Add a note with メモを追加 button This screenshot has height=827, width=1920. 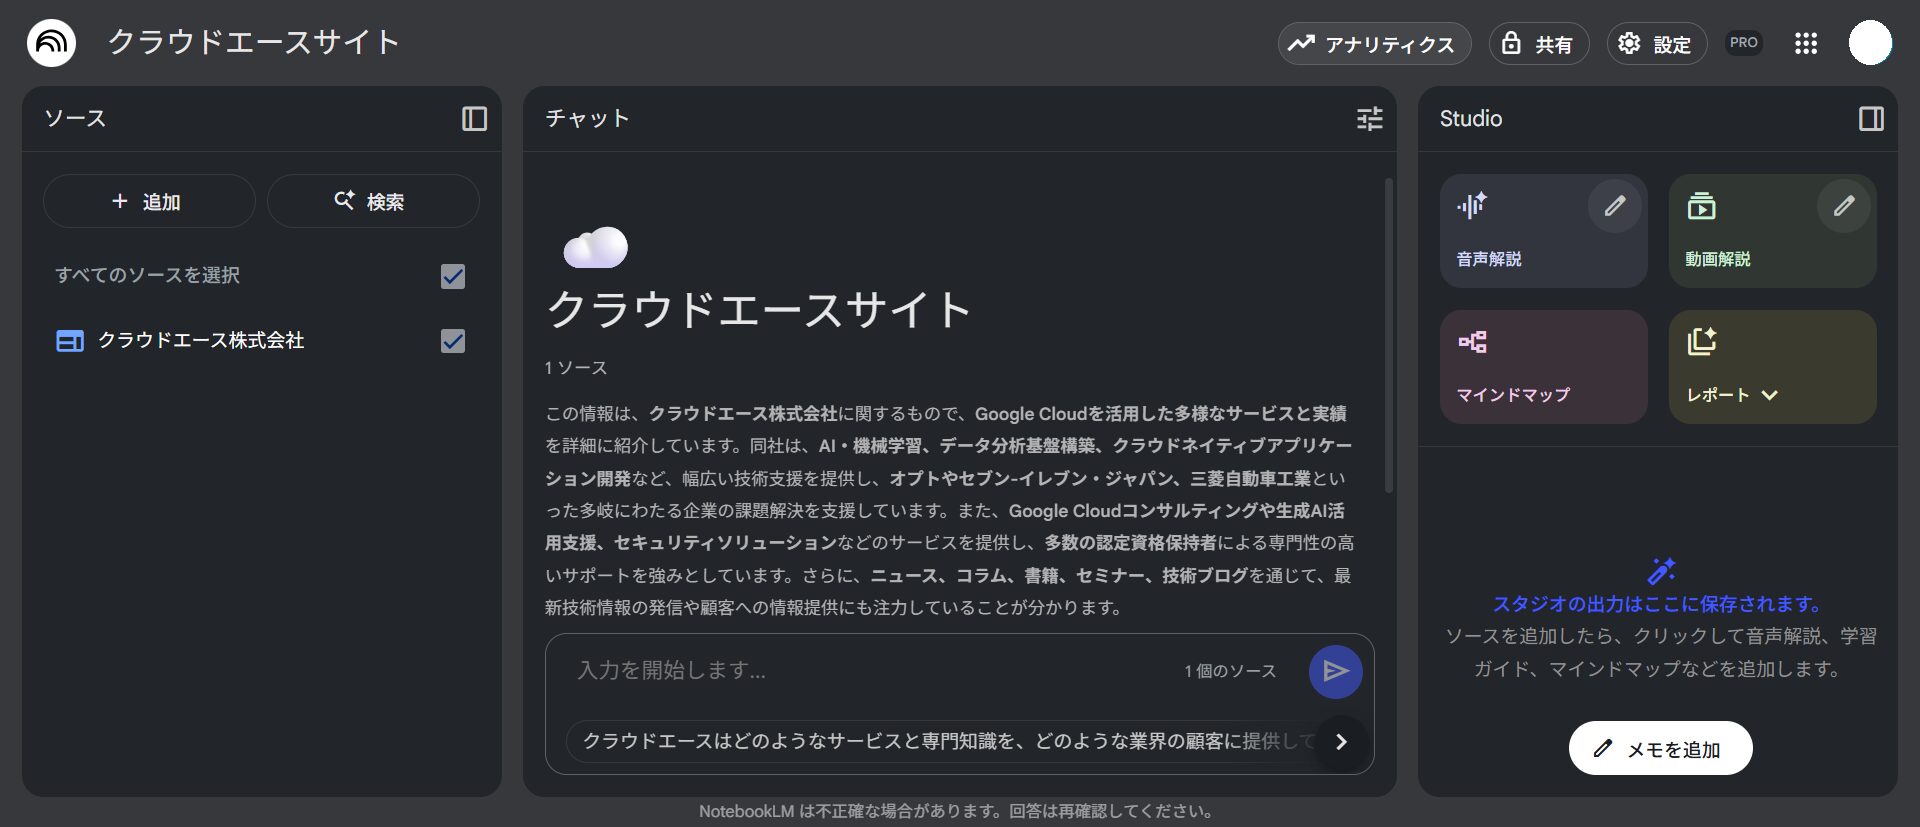coord(1660,748)
